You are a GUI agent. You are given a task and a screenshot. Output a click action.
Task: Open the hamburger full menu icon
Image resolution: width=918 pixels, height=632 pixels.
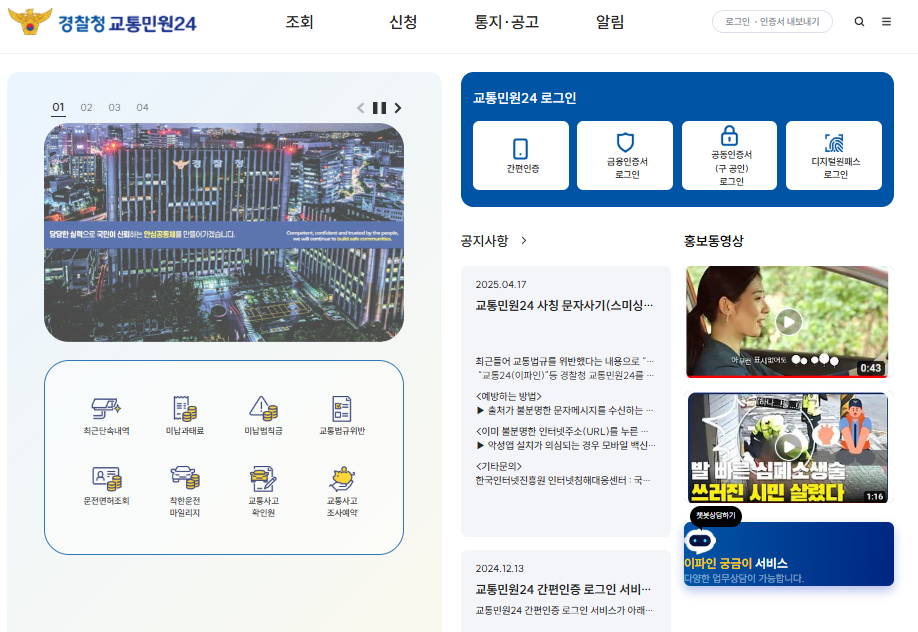[886, 22]
